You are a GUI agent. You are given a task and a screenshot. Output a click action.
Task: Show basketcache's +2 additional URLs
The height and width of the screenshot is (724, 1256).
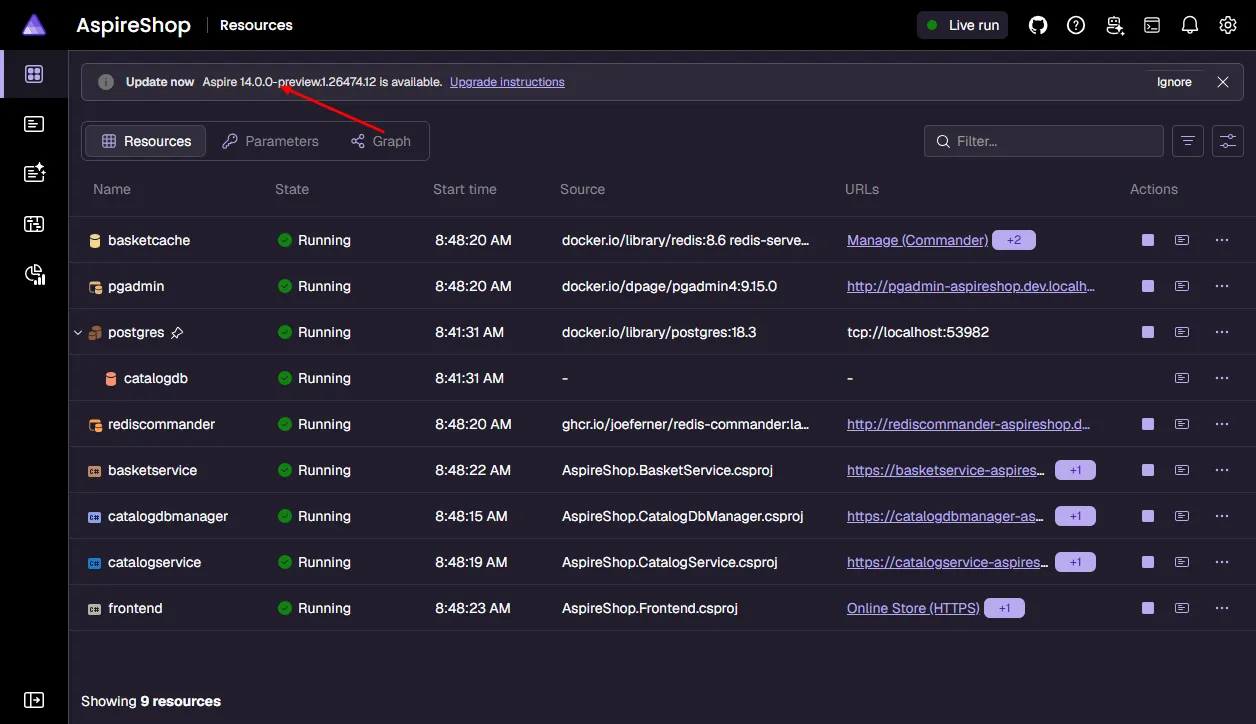click(1014, 240)
